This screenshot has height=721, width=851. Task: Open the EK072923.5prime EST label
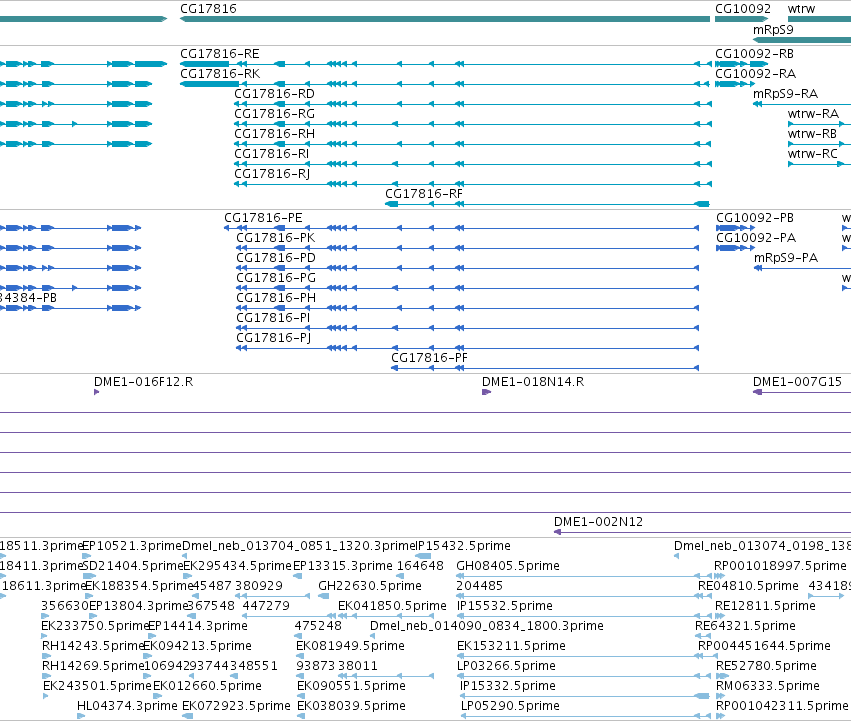[x=236, y=706]
